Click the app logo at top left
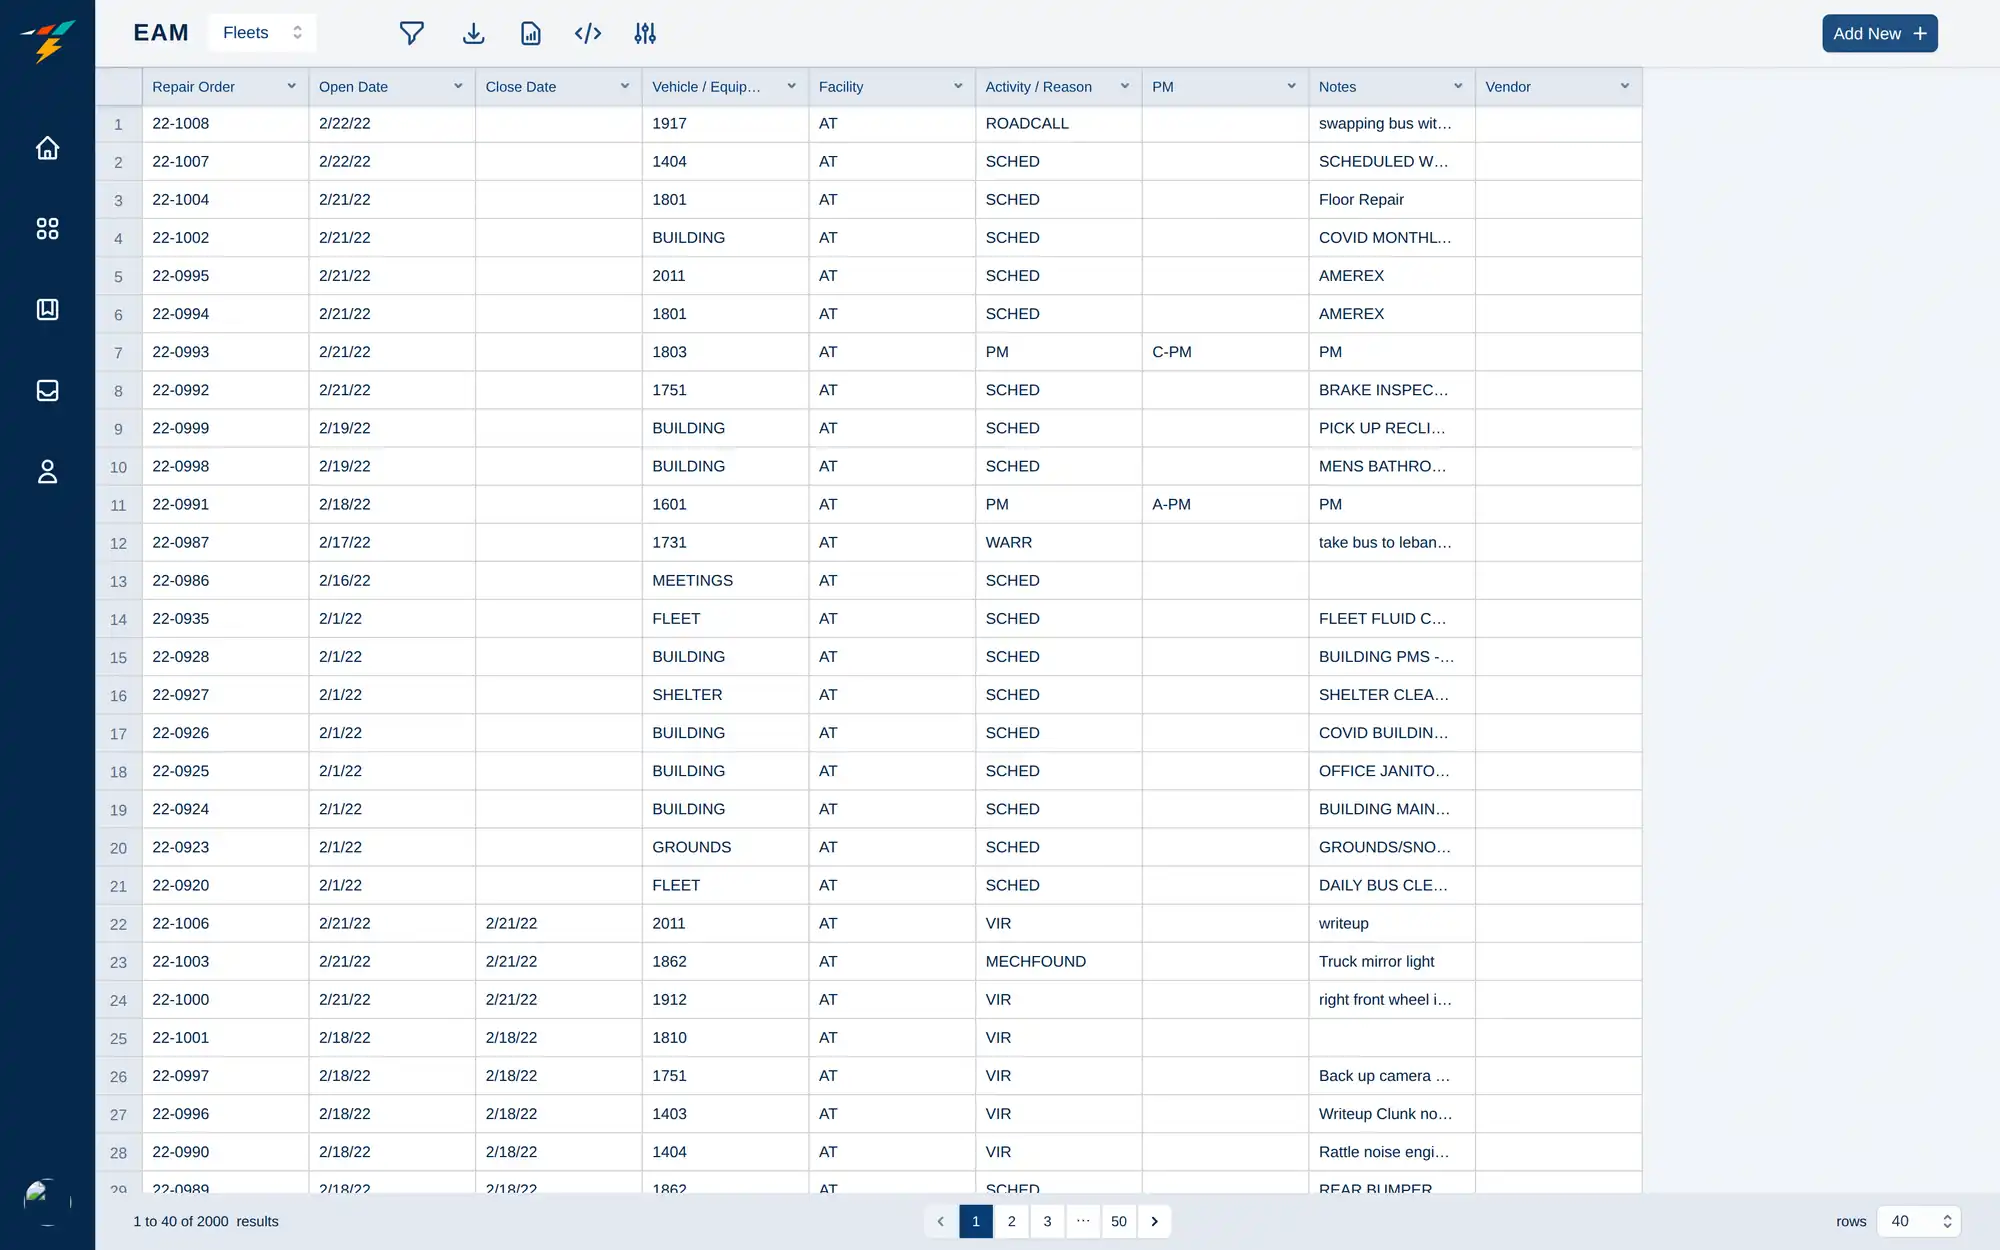The width and height of the screenshot is (2000, 1250). [x=47, y=40]
